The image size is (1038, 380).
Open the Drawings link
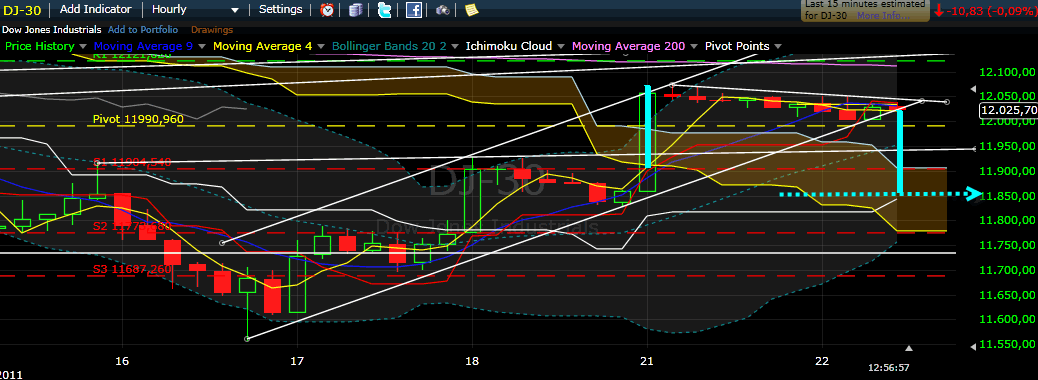(x=212, y=30)
